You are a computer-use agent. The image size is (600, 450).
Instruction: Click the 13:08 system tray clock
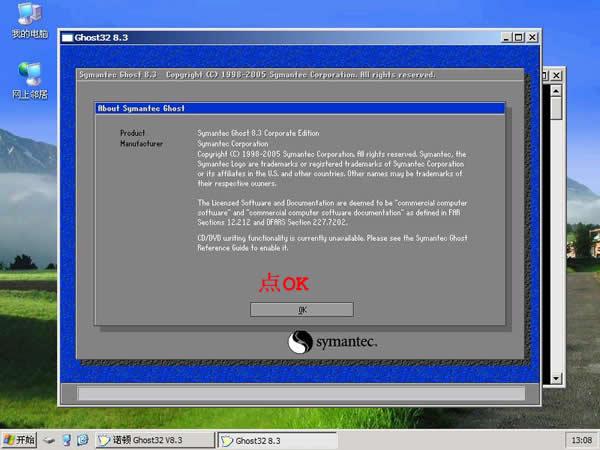(x=581, y=440)
